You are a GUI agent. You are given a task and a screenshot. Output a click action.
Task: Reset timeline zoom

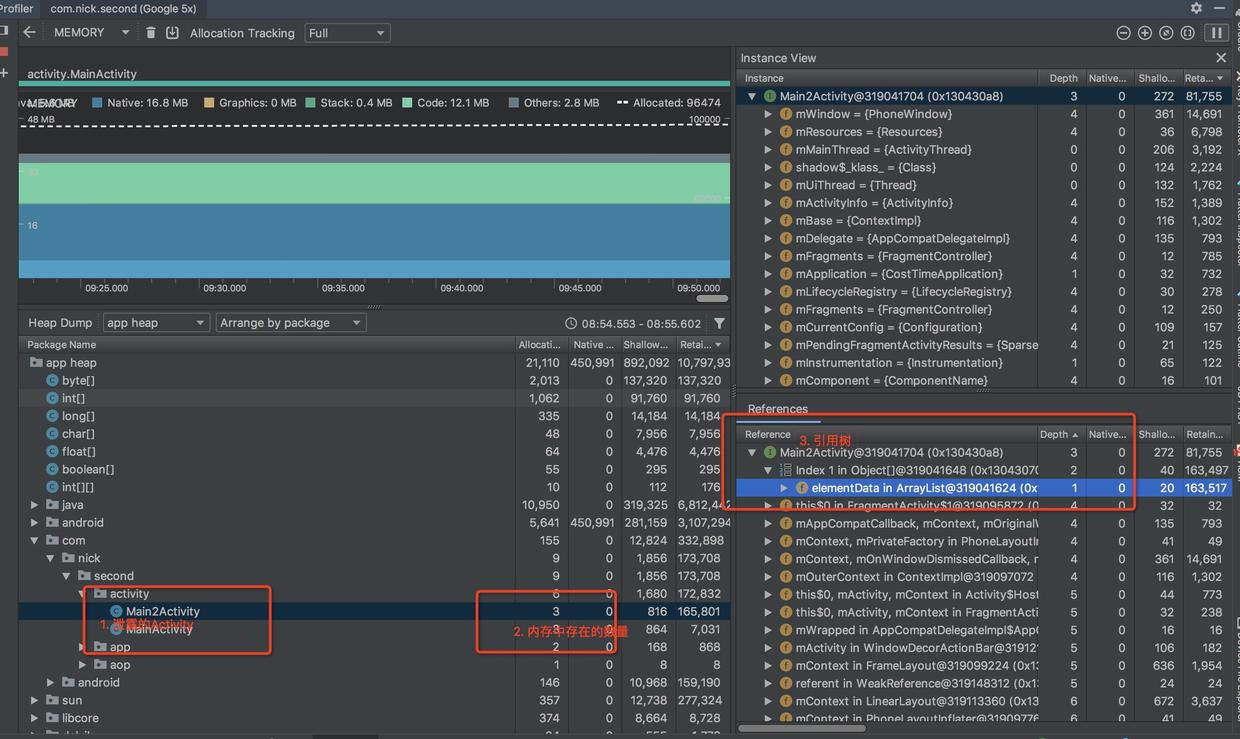[x=1166, y=33]
